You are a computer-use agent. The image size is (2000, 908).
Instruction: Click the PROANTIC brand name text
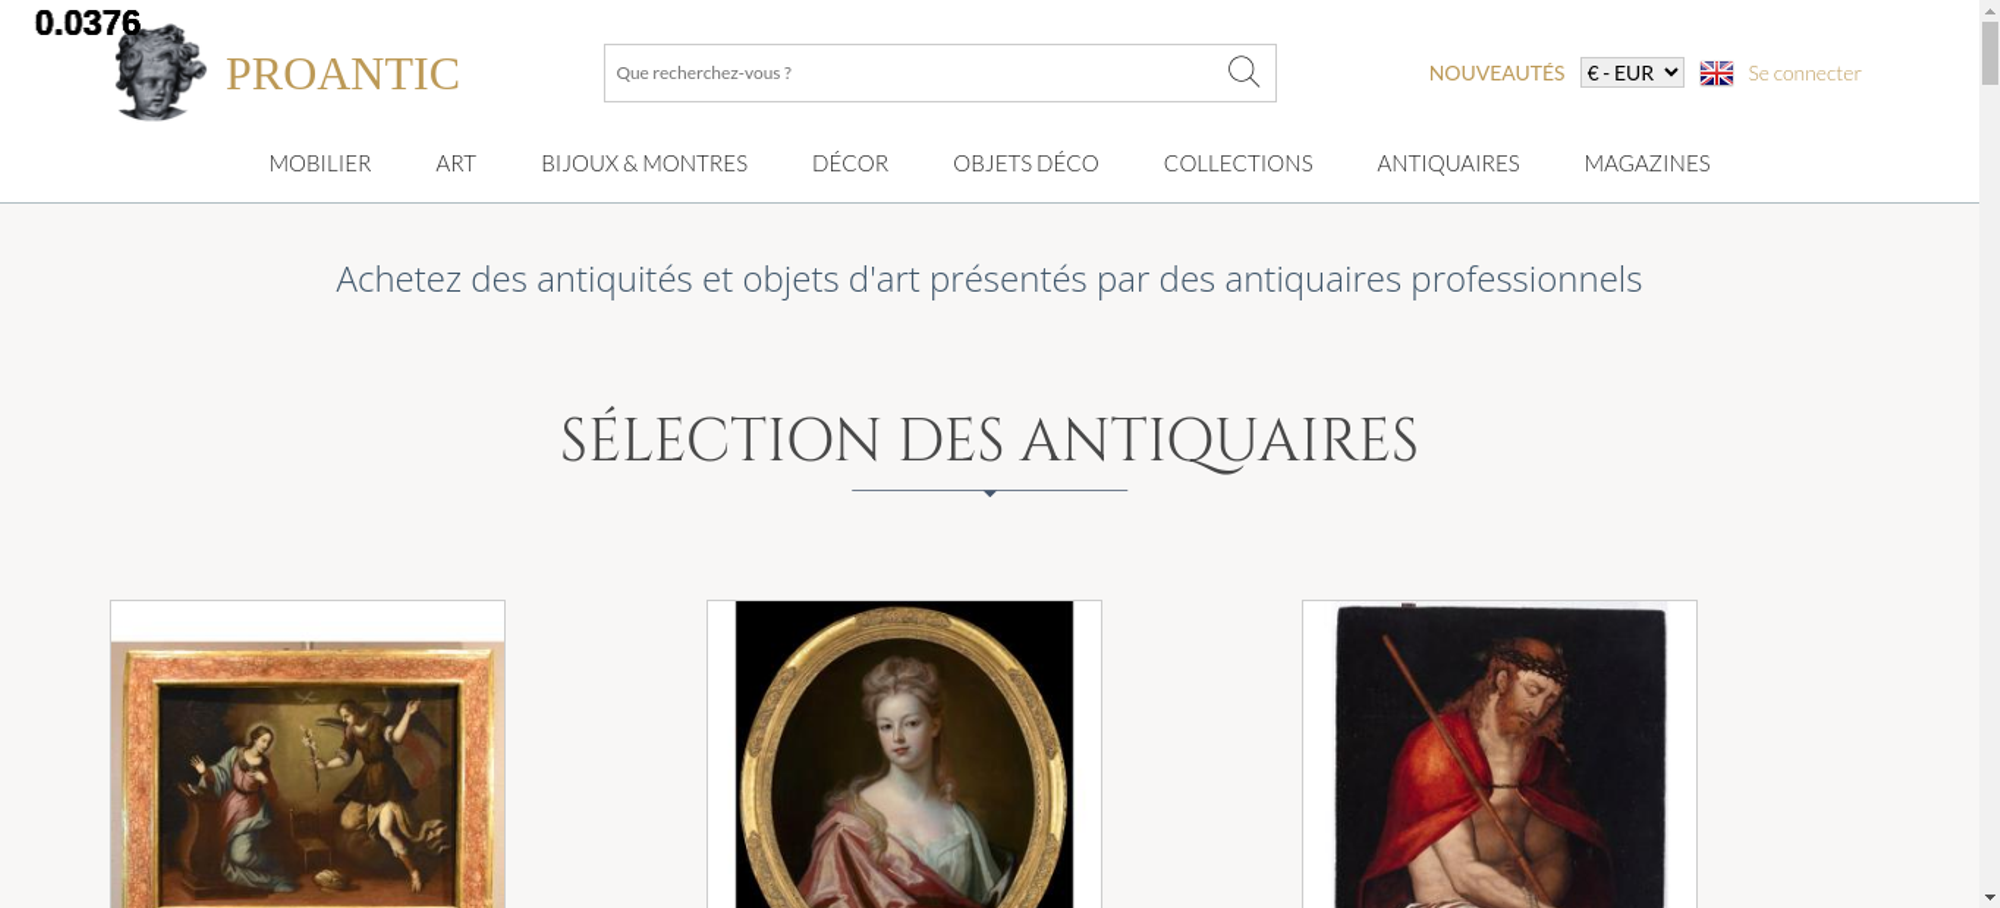click(342, 74)
